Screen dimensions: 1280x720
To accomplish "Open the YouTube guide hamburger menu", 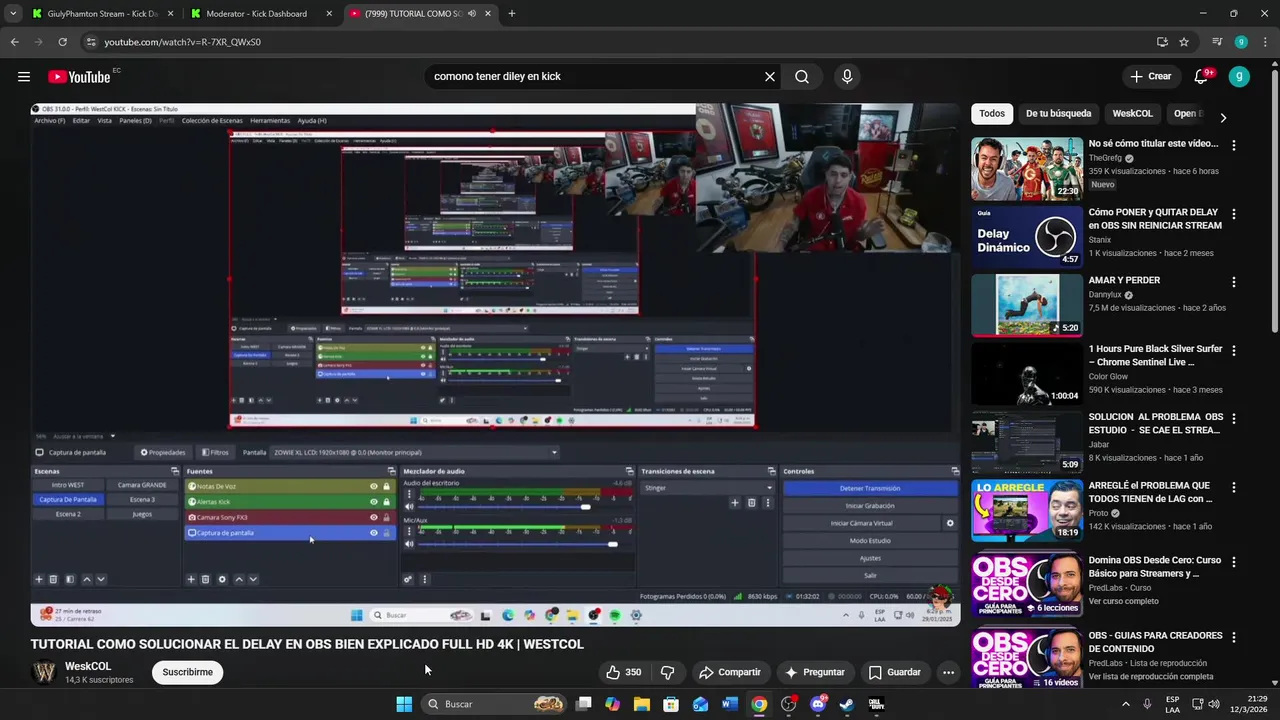I will point(24,77).
